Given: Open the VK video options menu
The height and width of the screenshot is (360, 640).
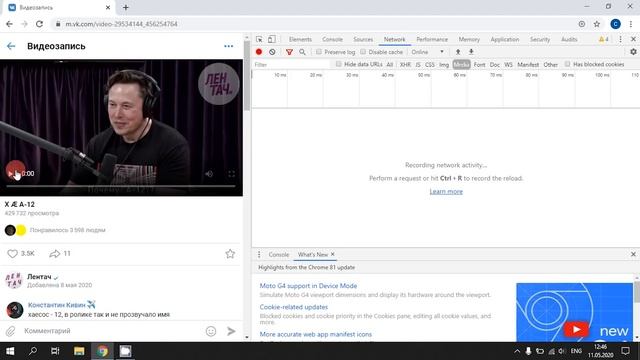Looking at the screenshot, I should tap(229, 46).
